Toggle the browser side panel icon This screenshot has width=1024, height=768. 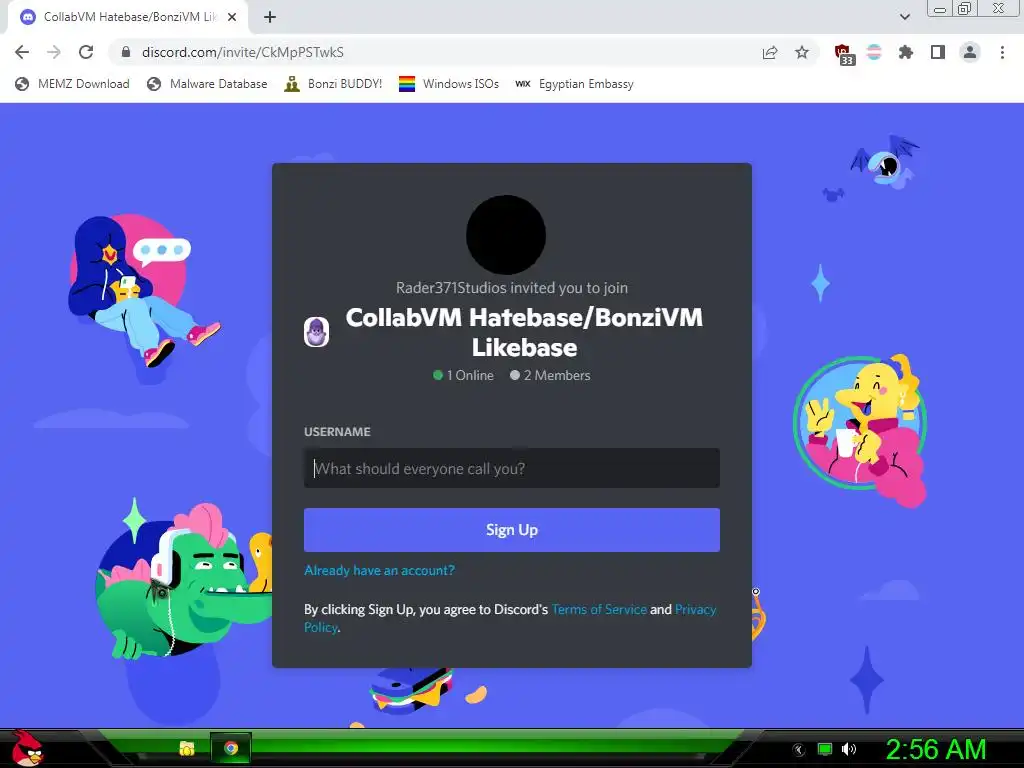coord(938,52)
